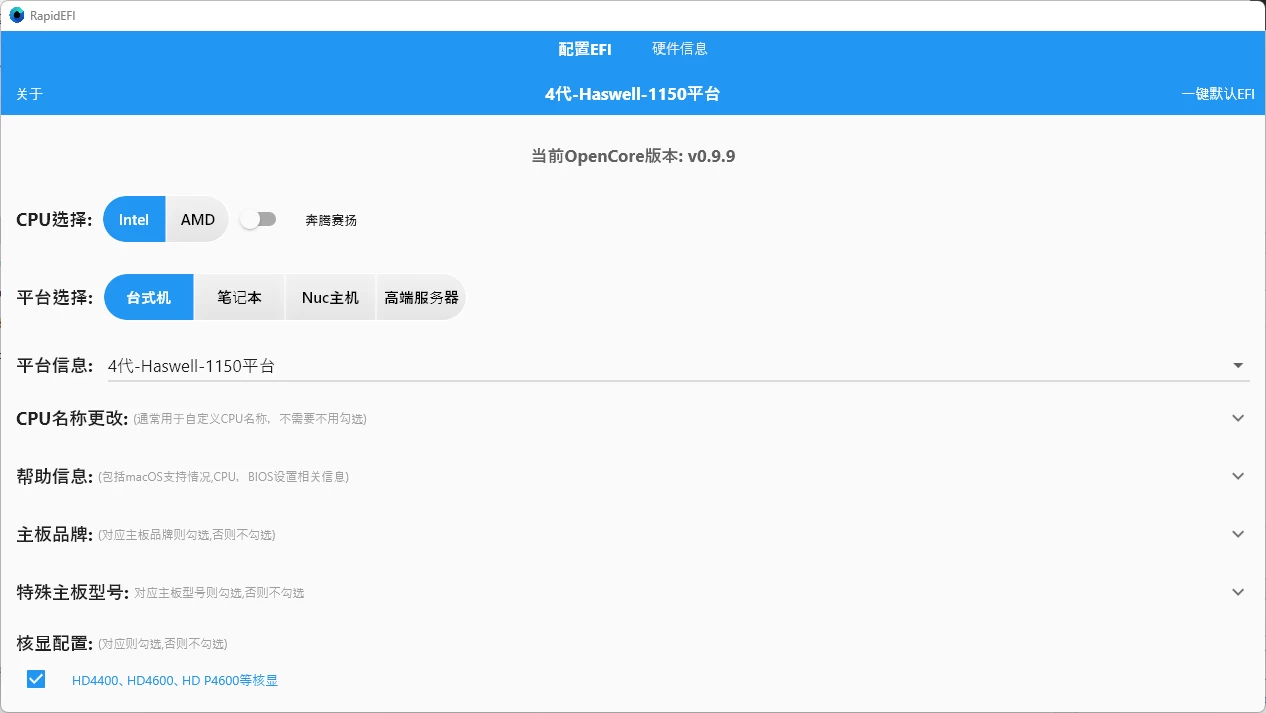Expand the 帮助信息 section chevron

pos(1238,476)
